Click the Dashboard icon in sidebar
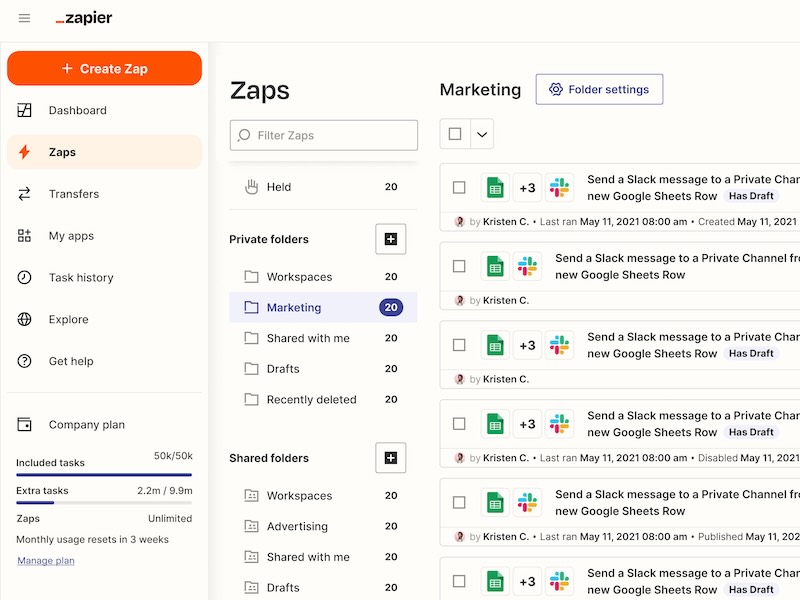This screenshot has height=600, width=800. 25,111
